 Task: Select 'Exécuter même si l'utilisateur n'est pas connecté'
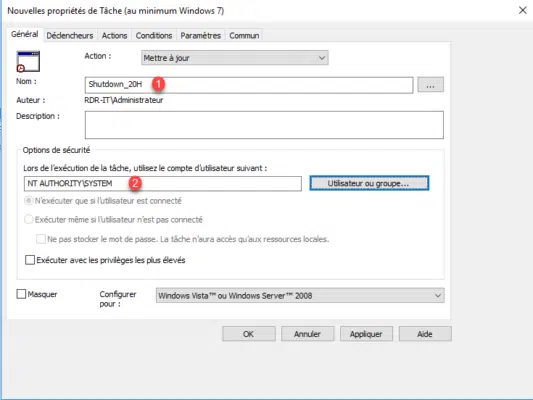(x=29, y=220)
